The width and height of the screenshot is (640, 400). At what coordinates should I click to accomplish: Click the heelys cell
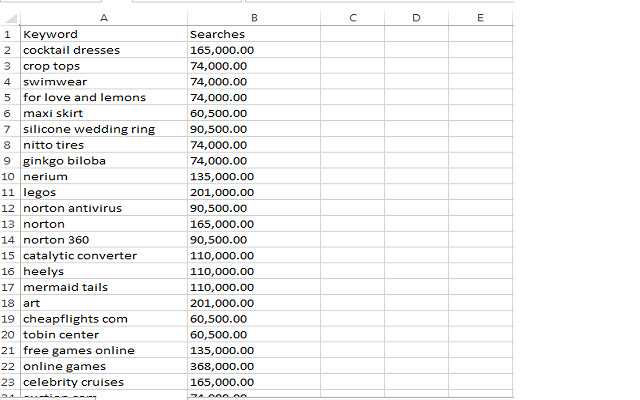click(x=104, y=271)
